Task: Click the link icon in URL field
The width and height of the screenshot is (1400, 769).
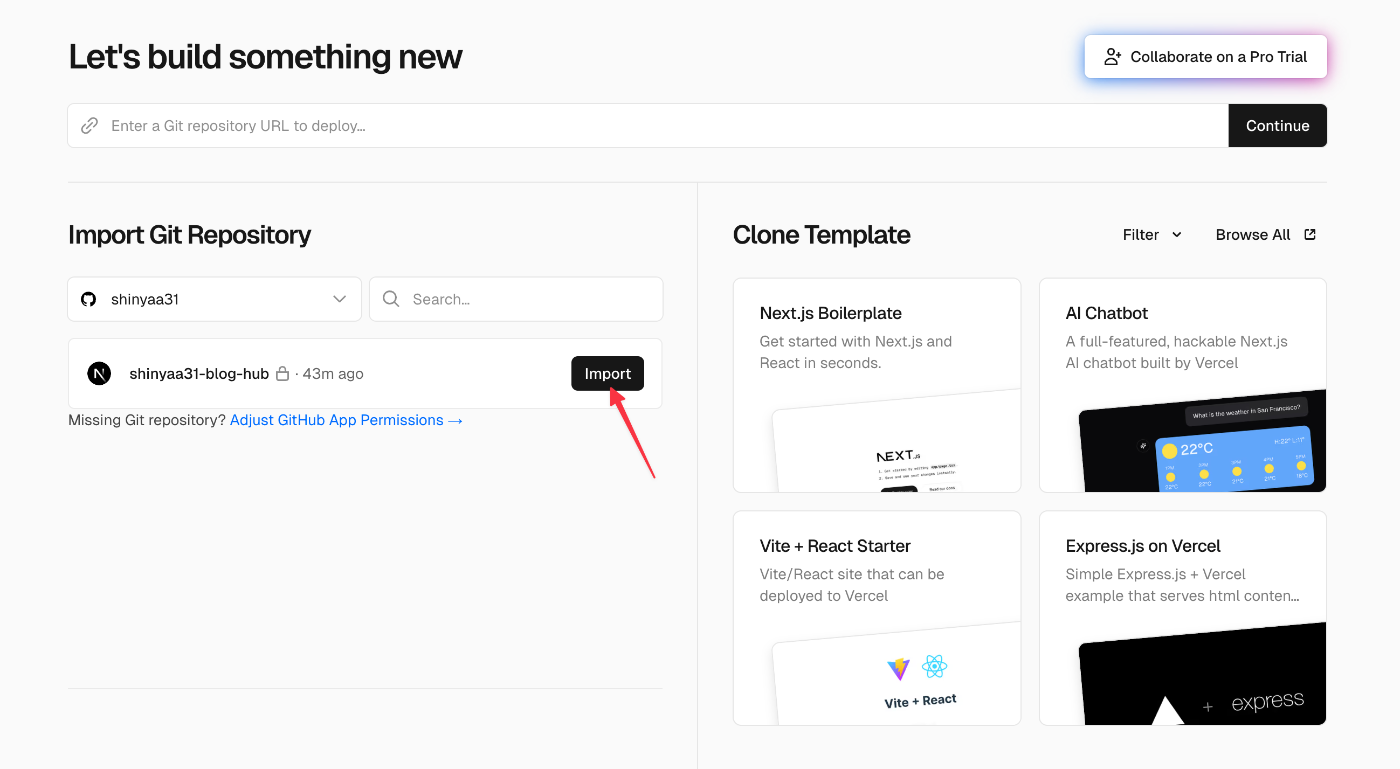Action: coord(90,126)
